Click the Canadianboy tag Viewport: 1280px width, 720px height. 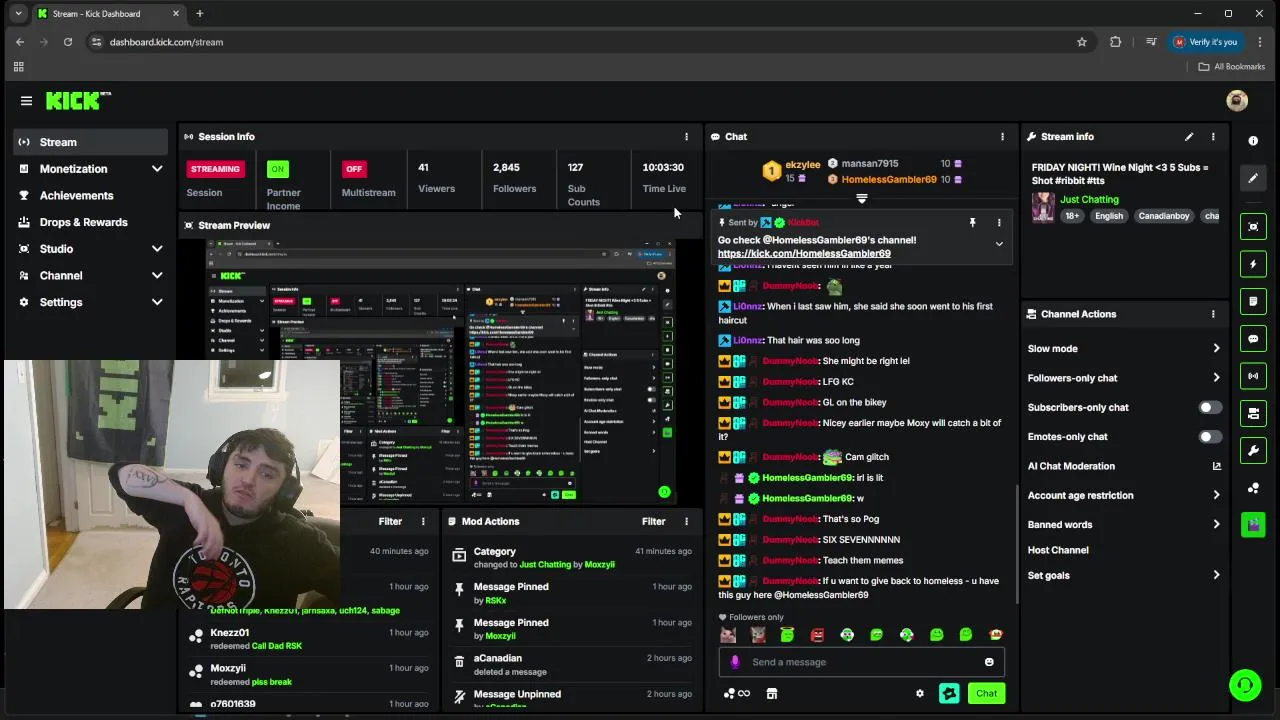(x=1163, y=216)
